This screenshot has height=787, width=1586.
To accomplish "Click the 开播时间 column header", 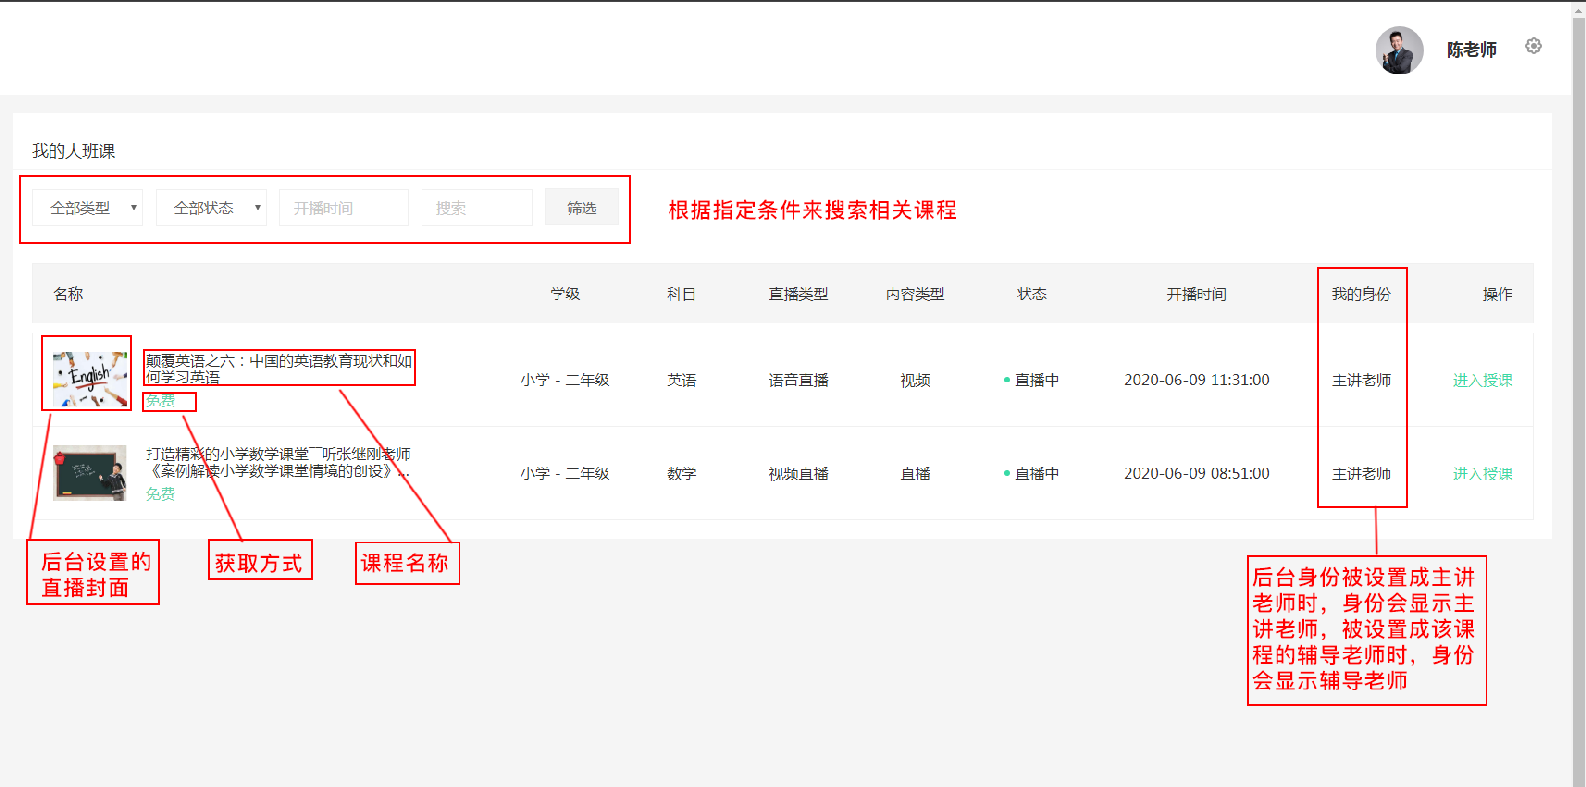I will pyautogui.click(x=1196, y=294).
